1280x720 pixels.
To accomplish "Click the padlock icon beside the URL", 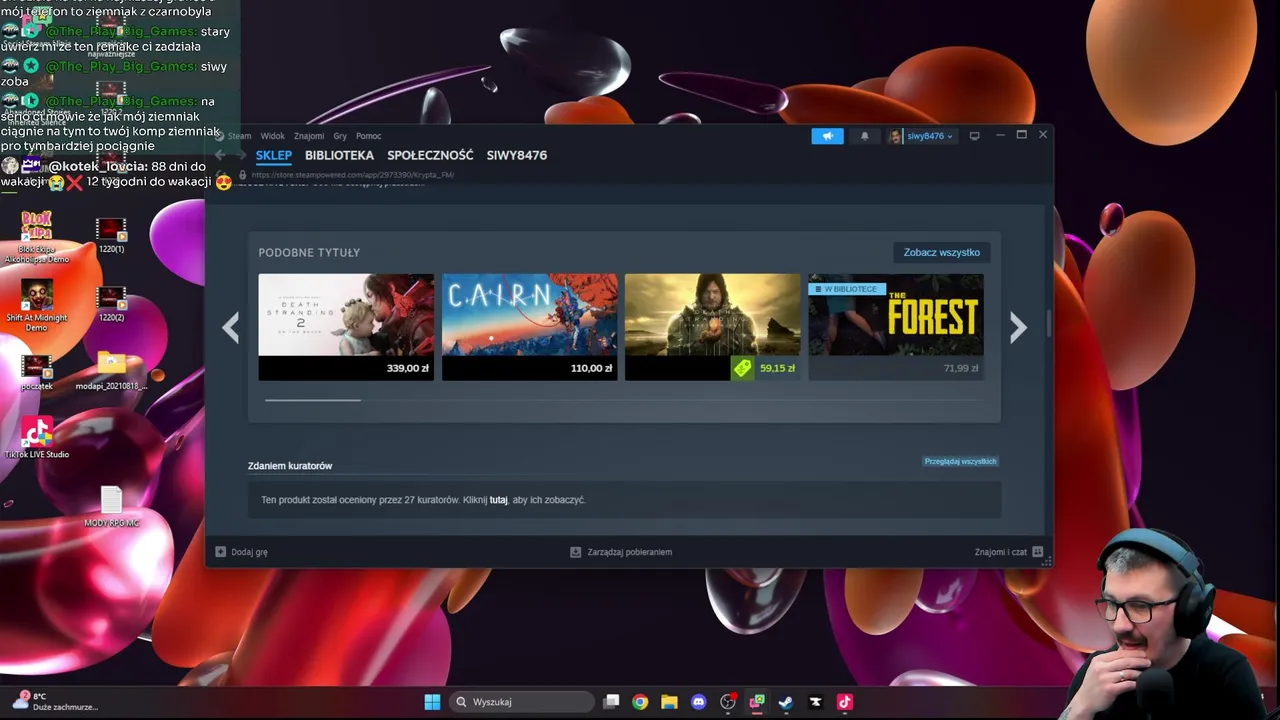I will (x=242, y=175).
